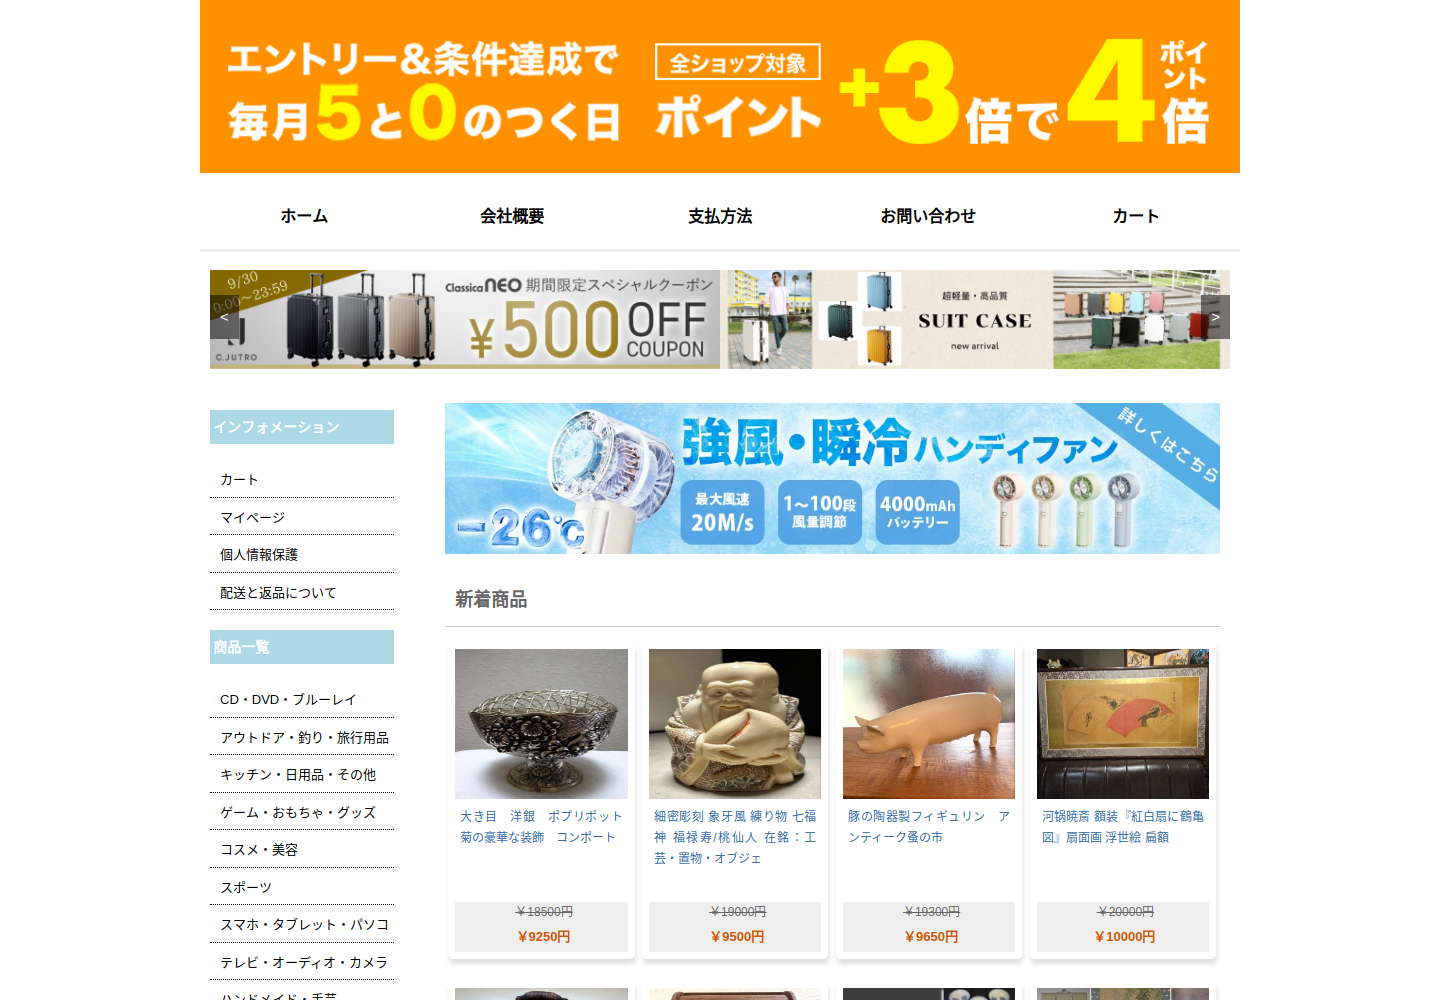Viewport: 1440px width, 1000px height.
Task: Open 河鍋暁斎 額装 product title
Action: click(x=1123, y=827)
